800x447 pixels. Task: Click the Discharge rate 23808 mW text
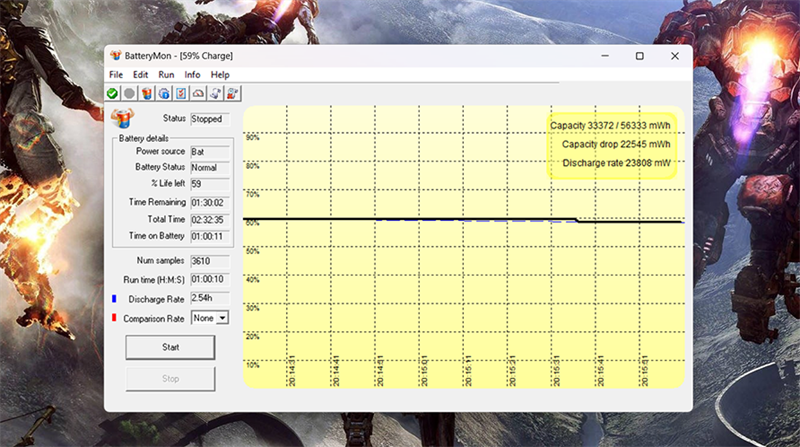(616, 163)
